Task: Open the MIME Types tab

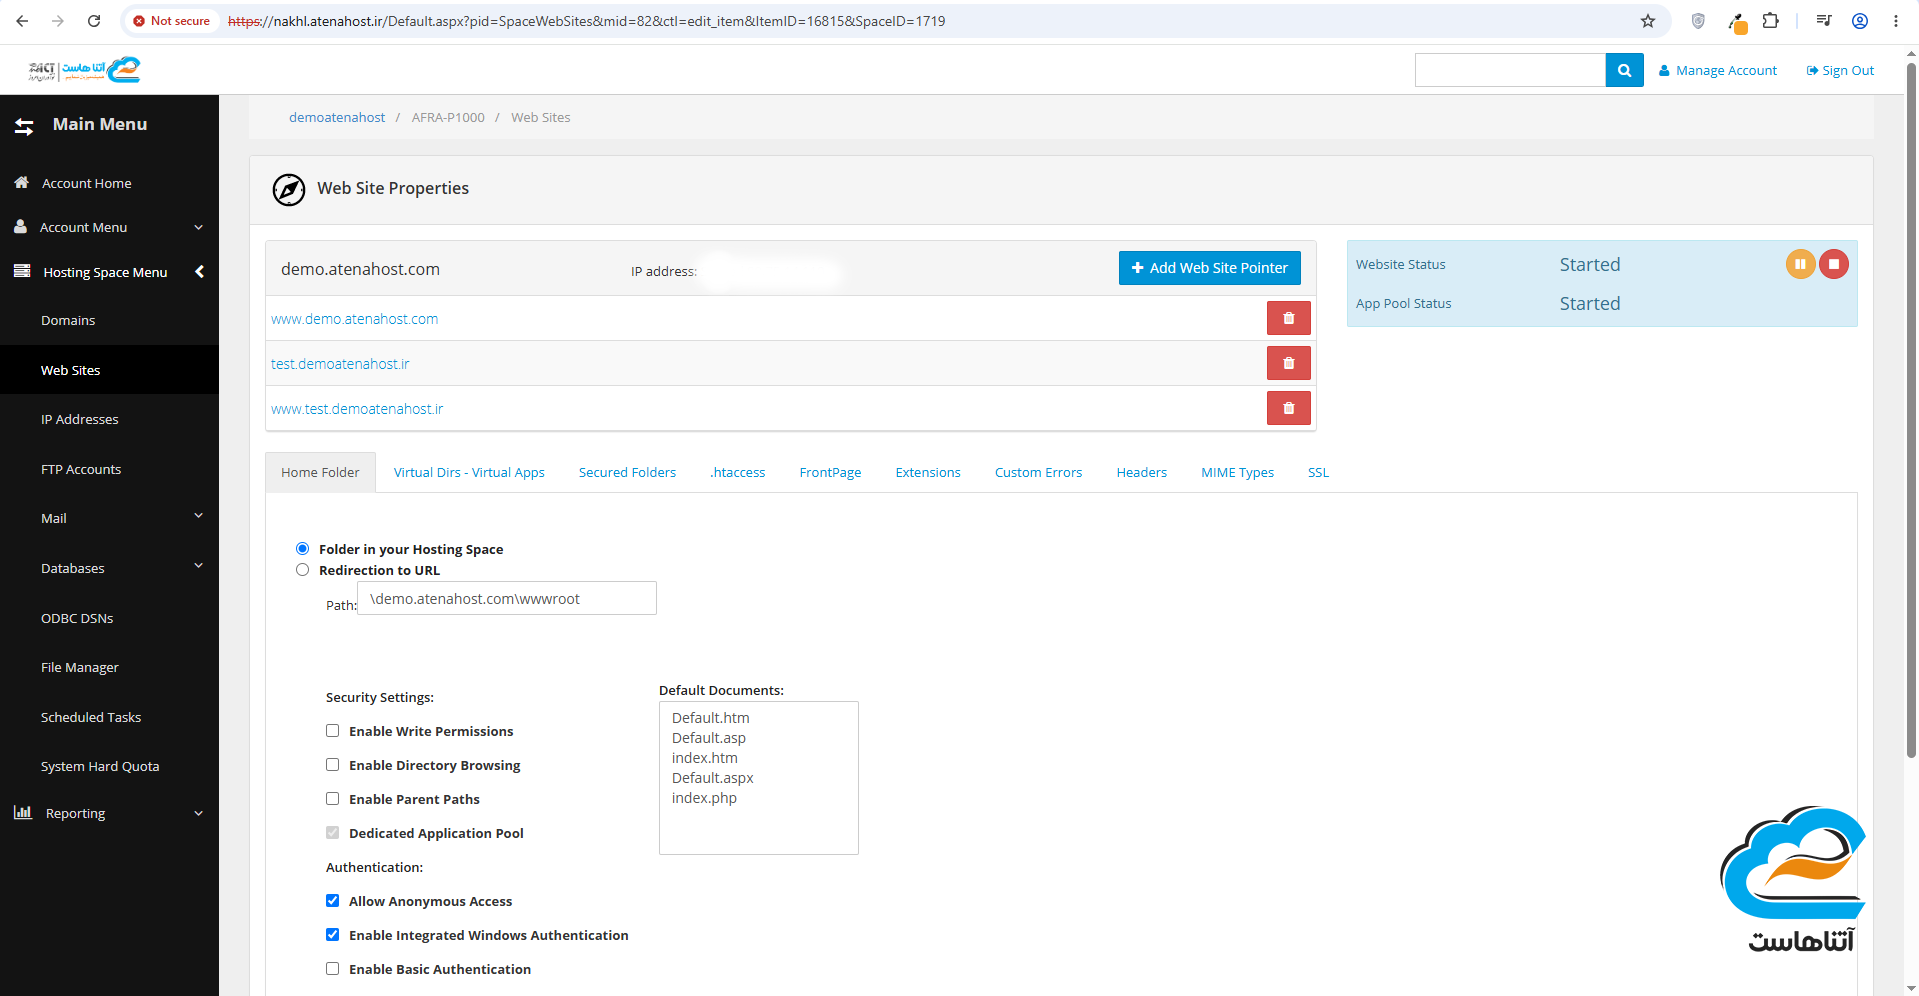Action: [1237, 473]
